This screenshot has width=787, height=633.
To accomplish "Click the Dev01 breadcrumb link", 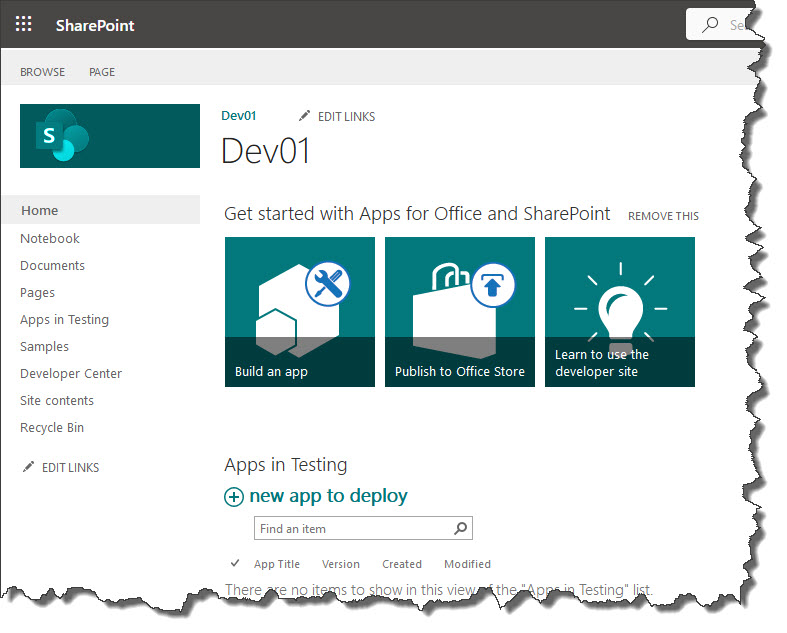I will pyautogui.click(x=239, y=116).
